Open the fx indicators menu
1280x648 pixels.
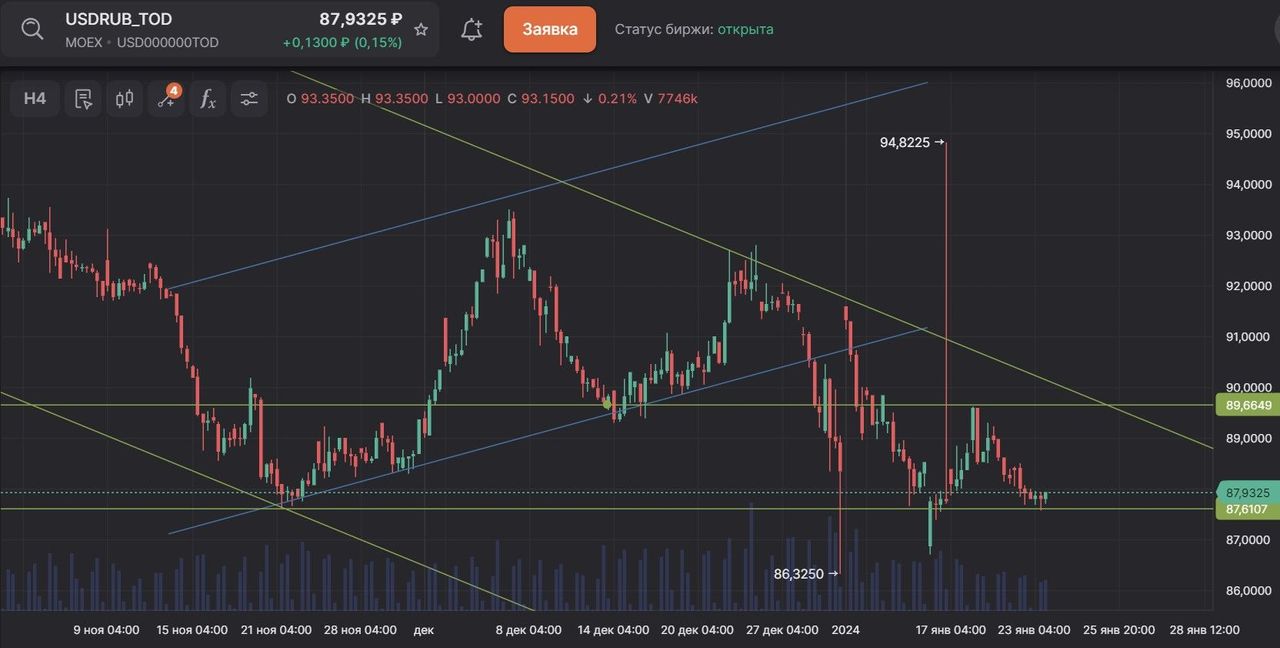pos(207,99)
